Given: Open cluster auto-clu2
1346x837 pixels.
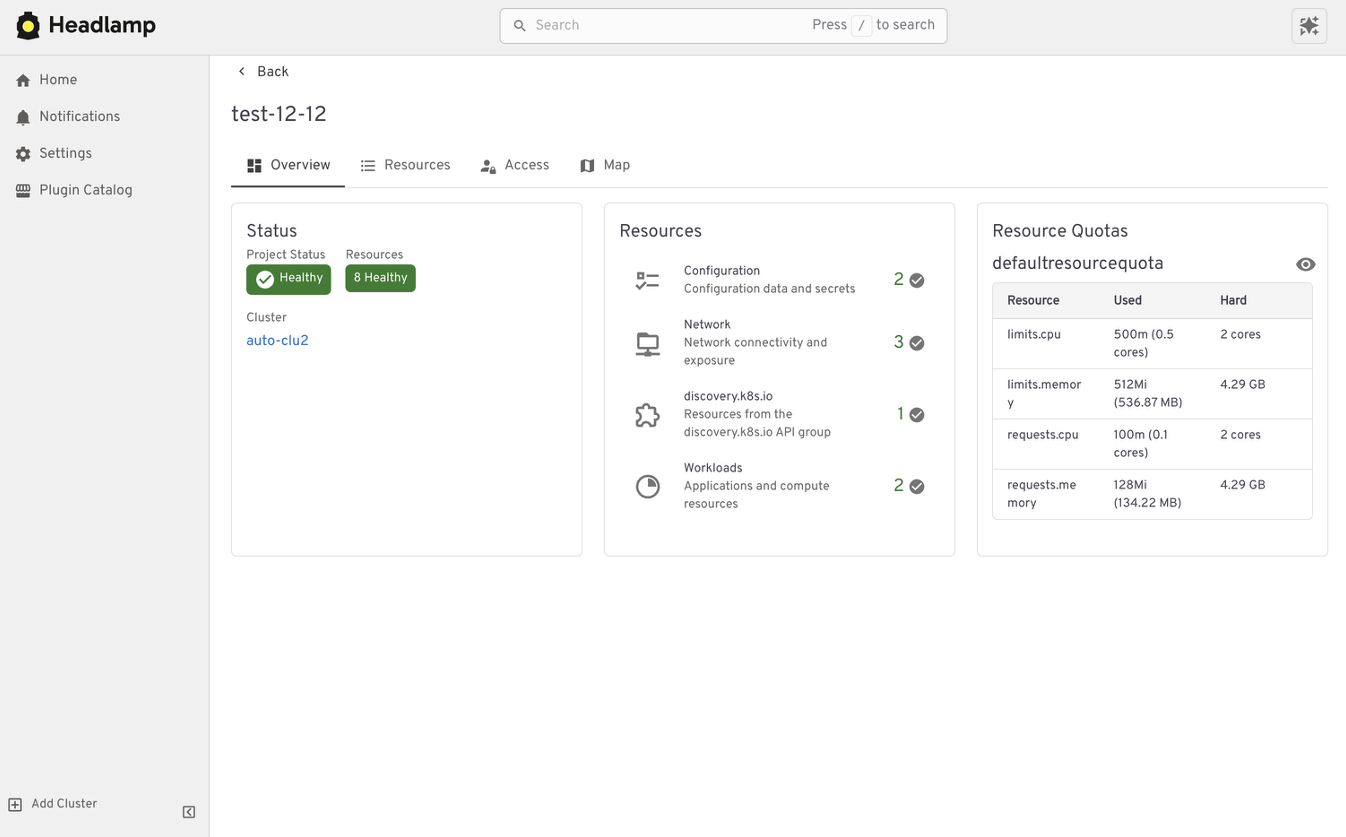Looking at the screenshot, I should point(277,340).
